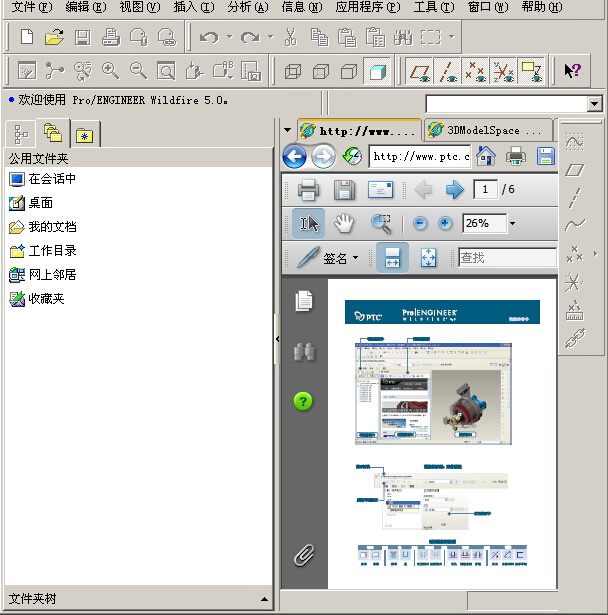Click the Zoom In magnifier icon
The width and height of the screenshot is (608, 615).
point(110,71)
